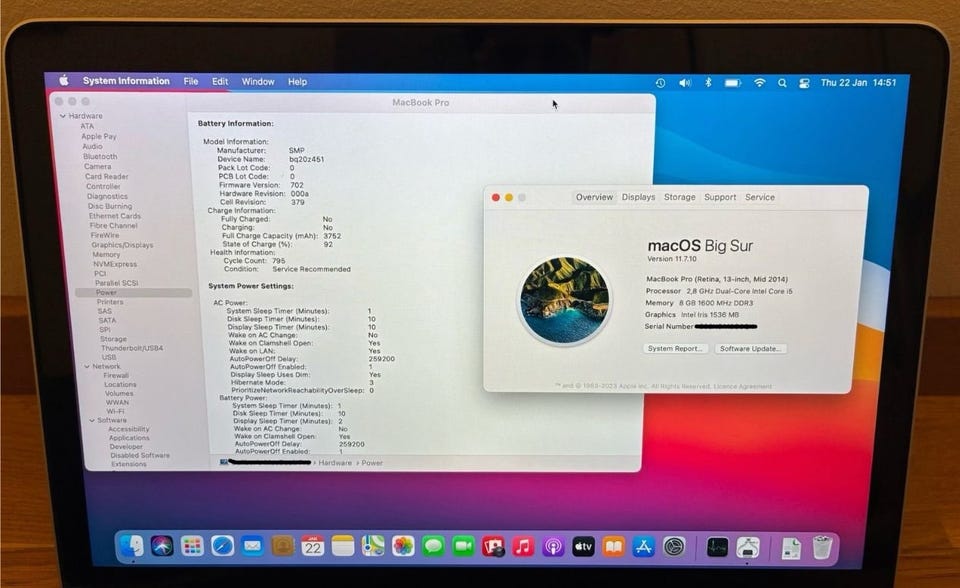960x588 pixels.
Task: Select Card Reader in the sidebar
Action: pyautogui.click(x=107, y=176)
